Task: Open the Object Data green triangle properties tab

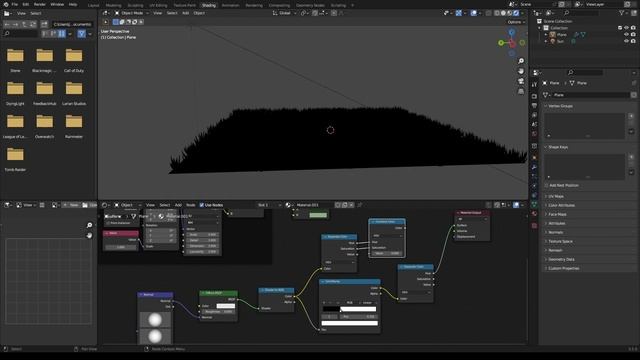Action: (x=534, y=204)
